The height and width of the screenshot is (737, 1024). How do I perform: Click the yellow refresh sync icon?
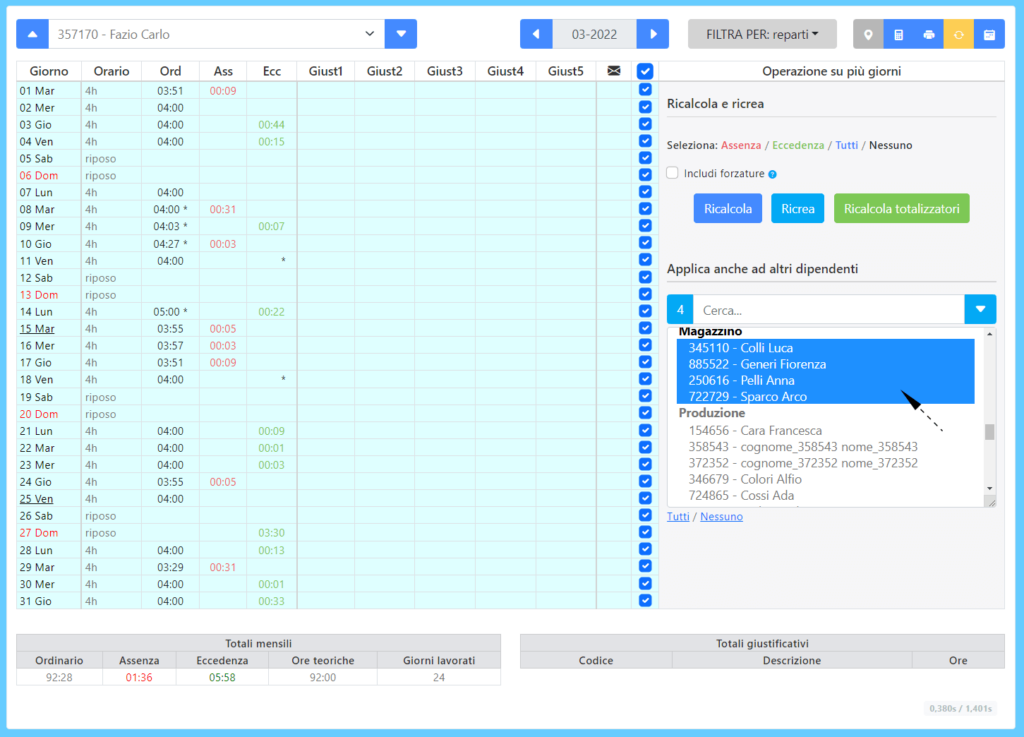coord(959,35)
